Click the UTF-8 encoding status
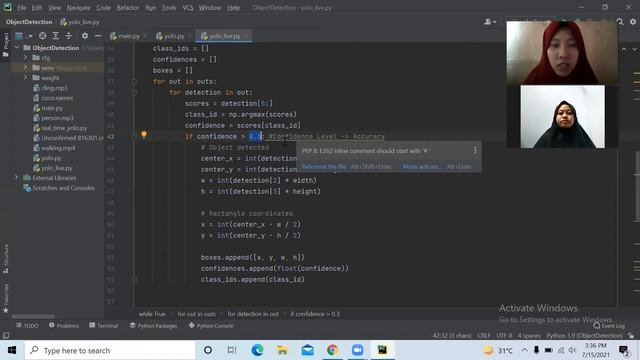The image size is (640, 360). pos(504,336)
